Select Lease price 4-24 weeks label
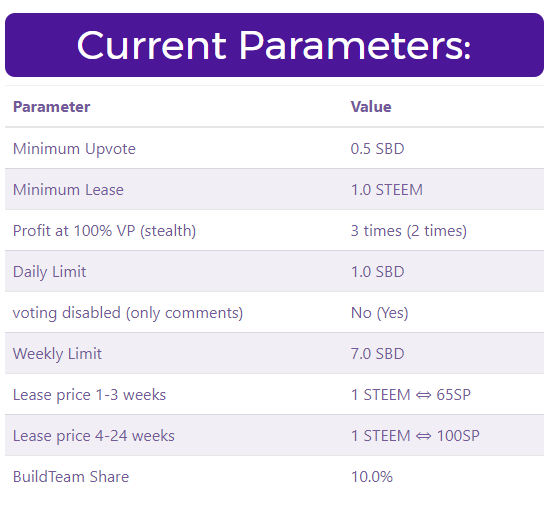551x513 pixels. 94,436
